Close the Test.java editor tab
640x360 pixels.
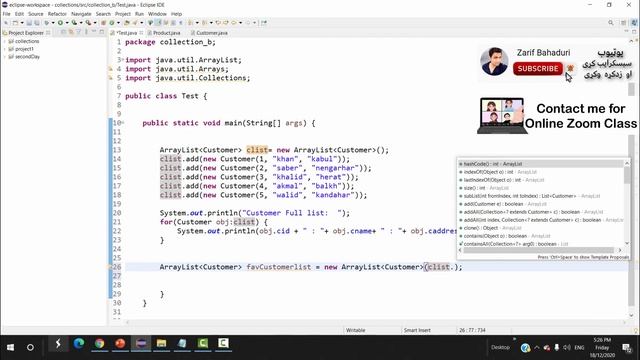point(141,33)
